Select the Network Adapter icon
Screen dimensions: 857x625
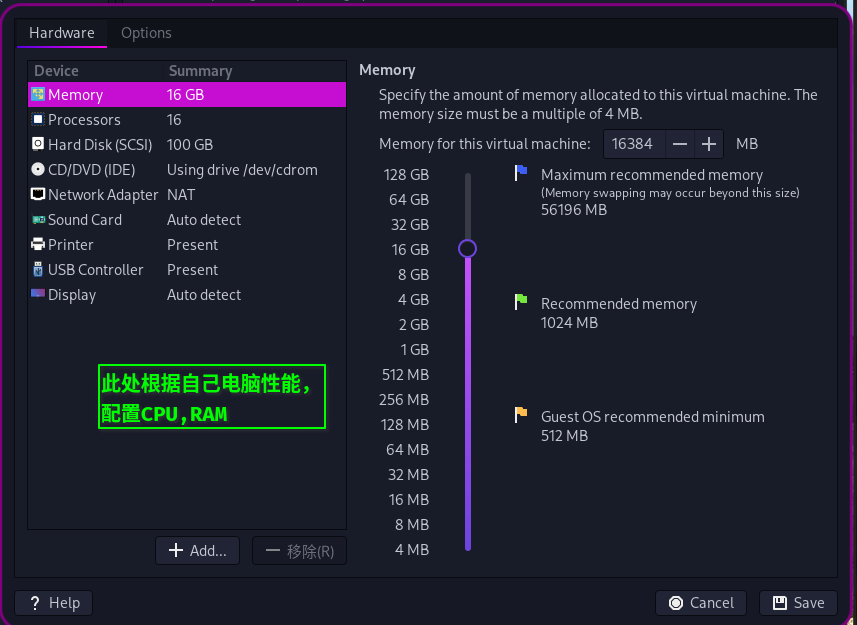click(x=38, y=195)
